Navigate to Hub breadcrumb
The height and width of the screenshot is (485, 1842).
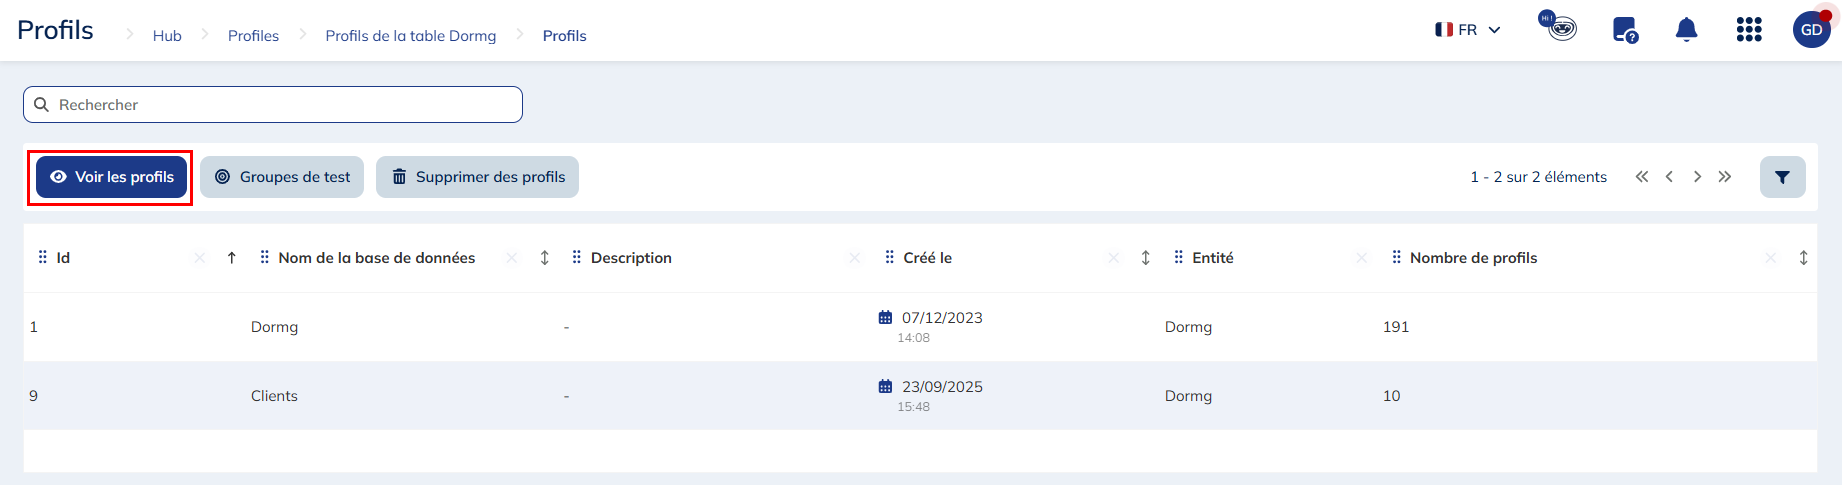tap(167, 36)
